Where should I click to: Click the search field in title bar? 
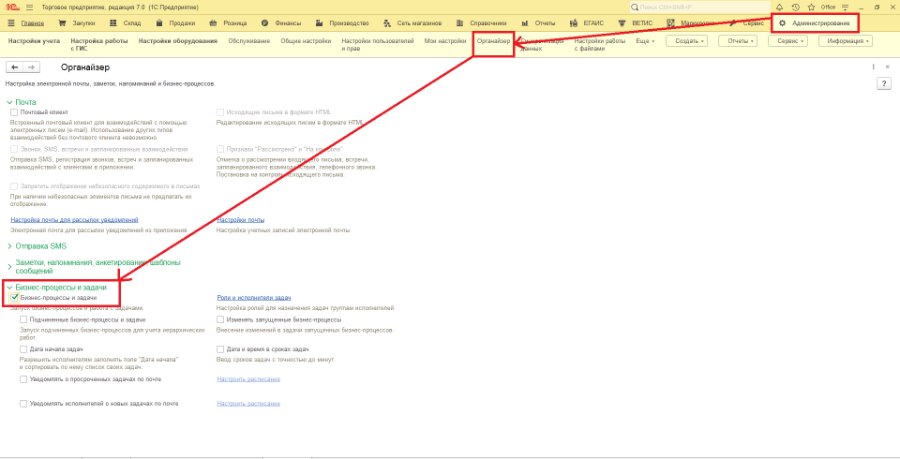coord(700,7)
